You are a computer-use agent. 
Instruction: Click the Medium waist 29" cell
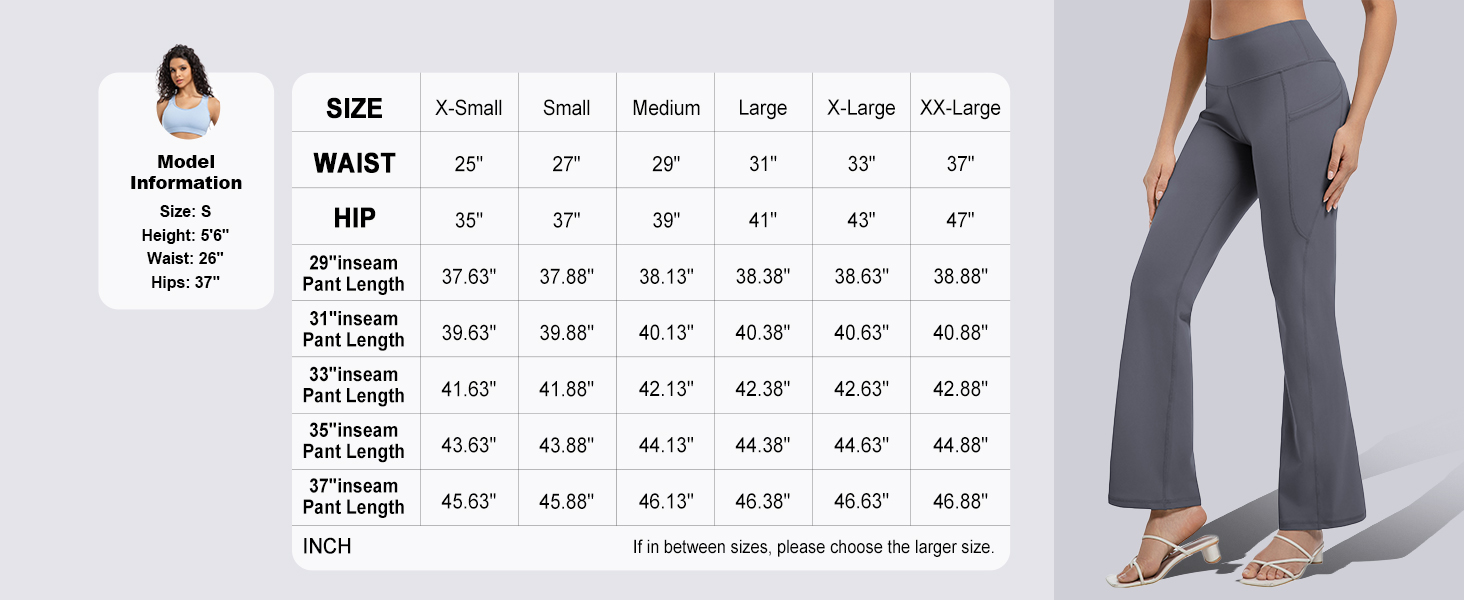click(x=666, y=164)
